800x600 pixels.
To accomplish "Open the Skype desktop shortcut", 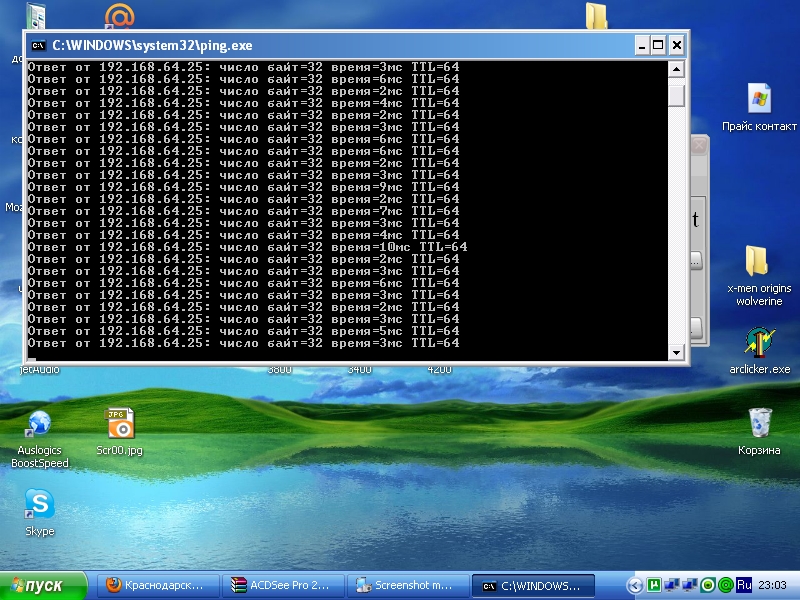I will point(40,512).
